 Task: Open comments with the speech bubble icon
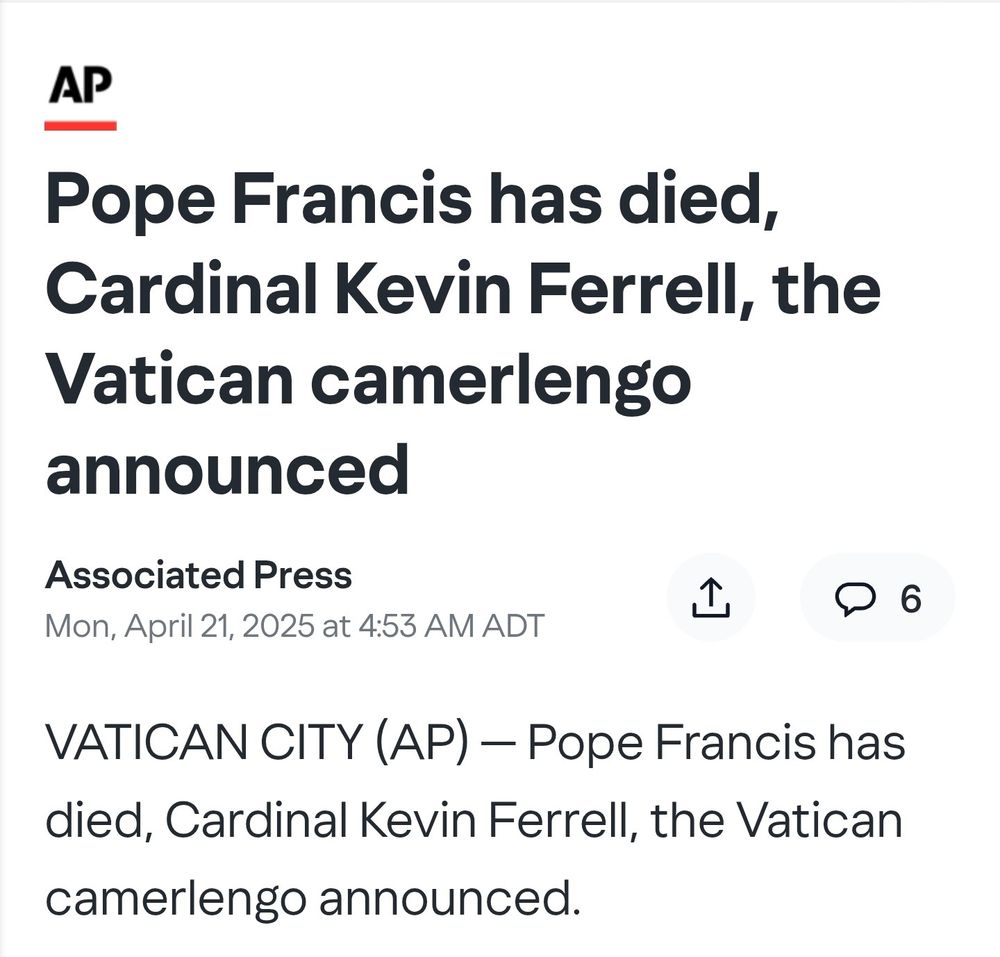(x=855, y=599)
